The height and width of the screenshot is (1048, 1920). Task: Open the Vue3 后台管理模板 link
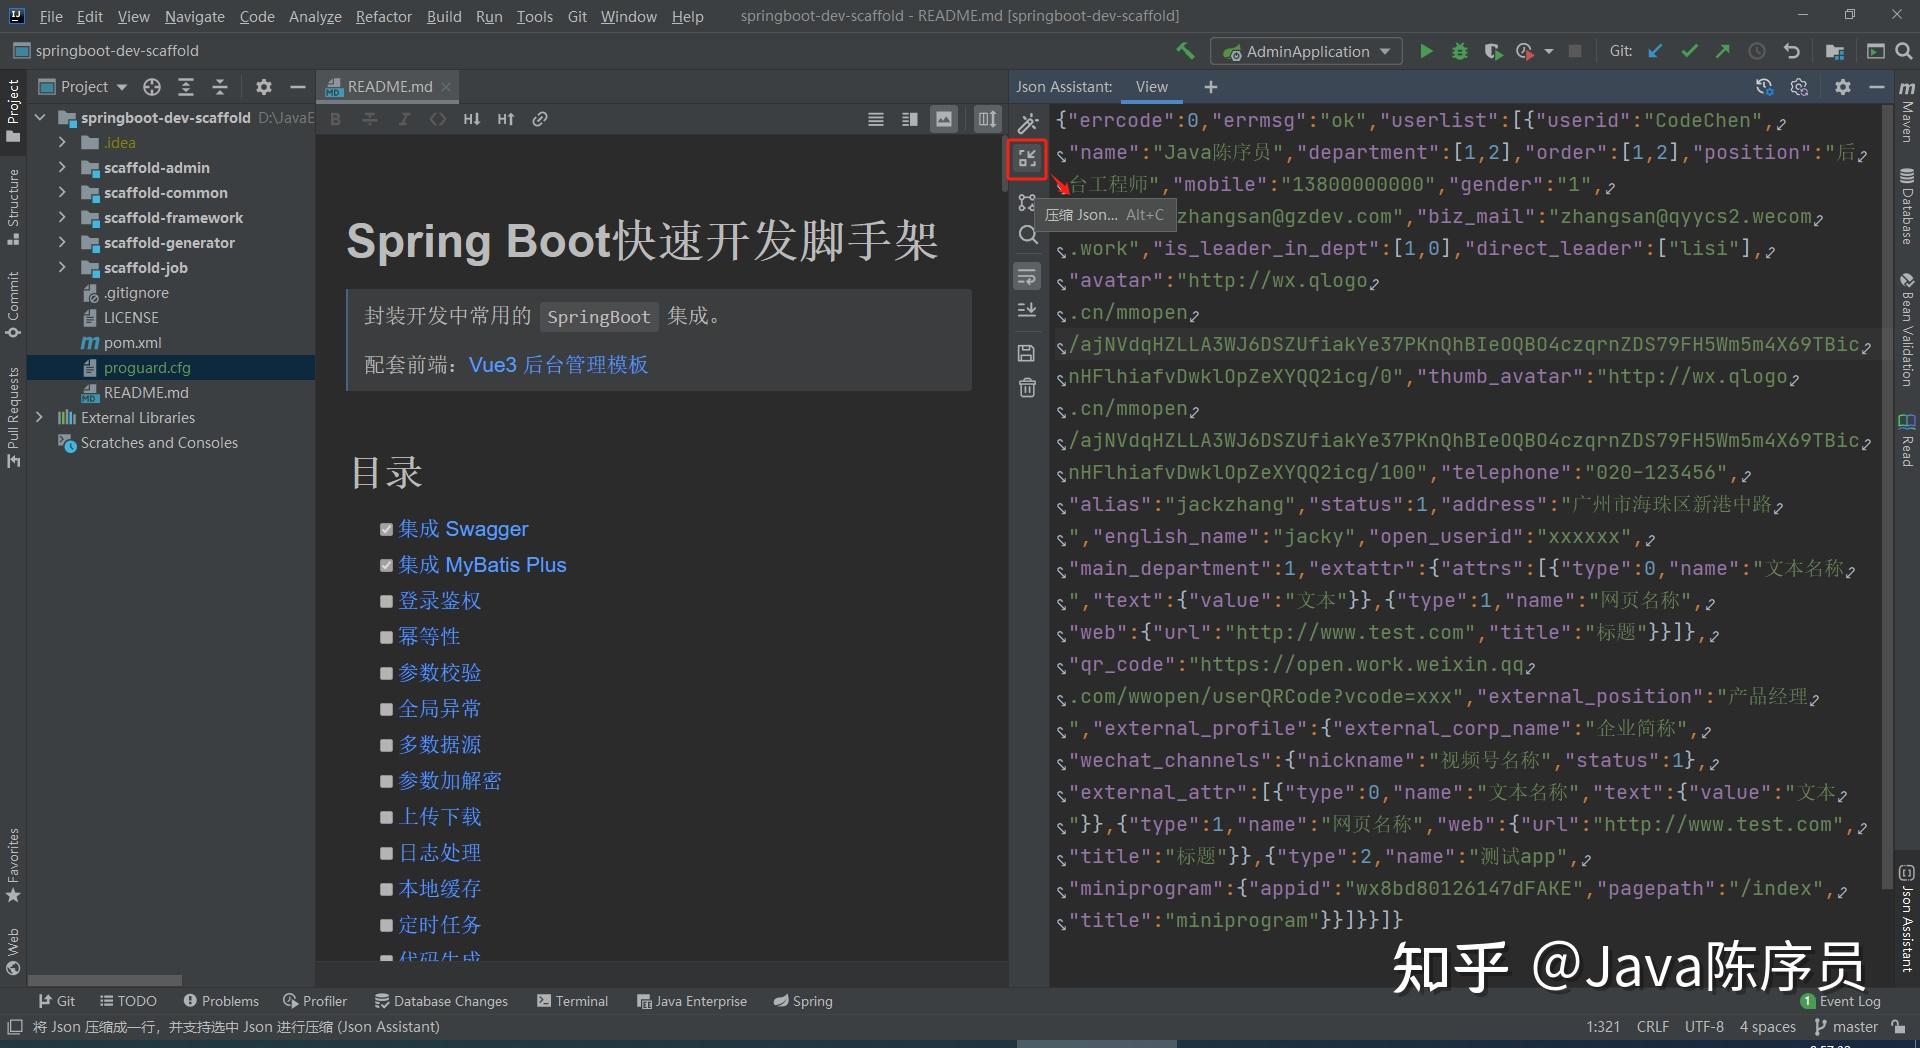point(558,365)
